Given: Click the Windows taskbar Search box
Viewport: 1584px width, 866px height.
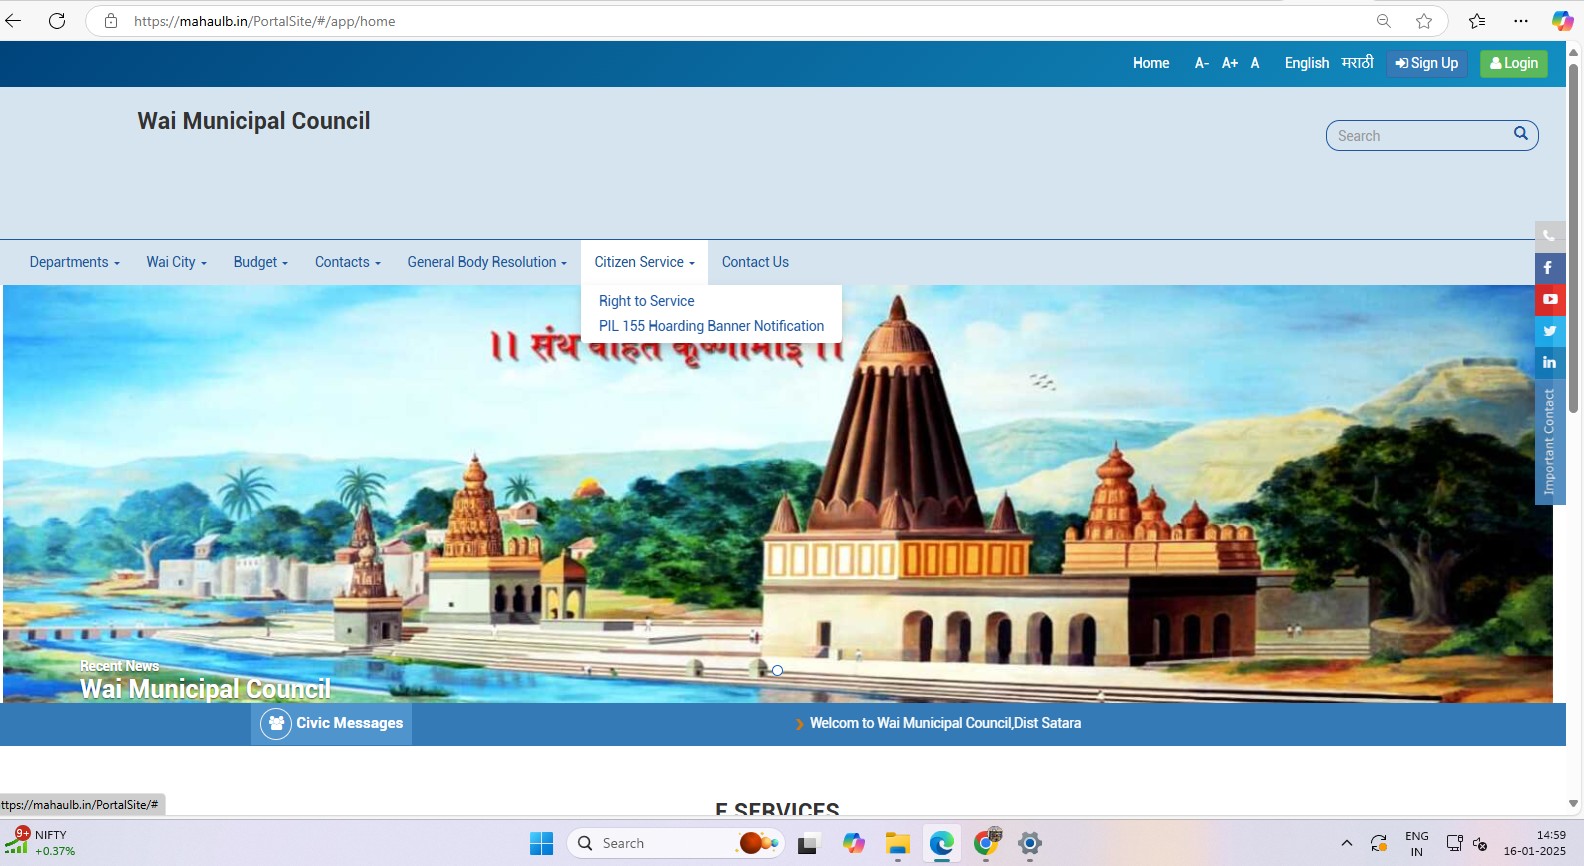Looking at the screenshot, I should 675,844.
